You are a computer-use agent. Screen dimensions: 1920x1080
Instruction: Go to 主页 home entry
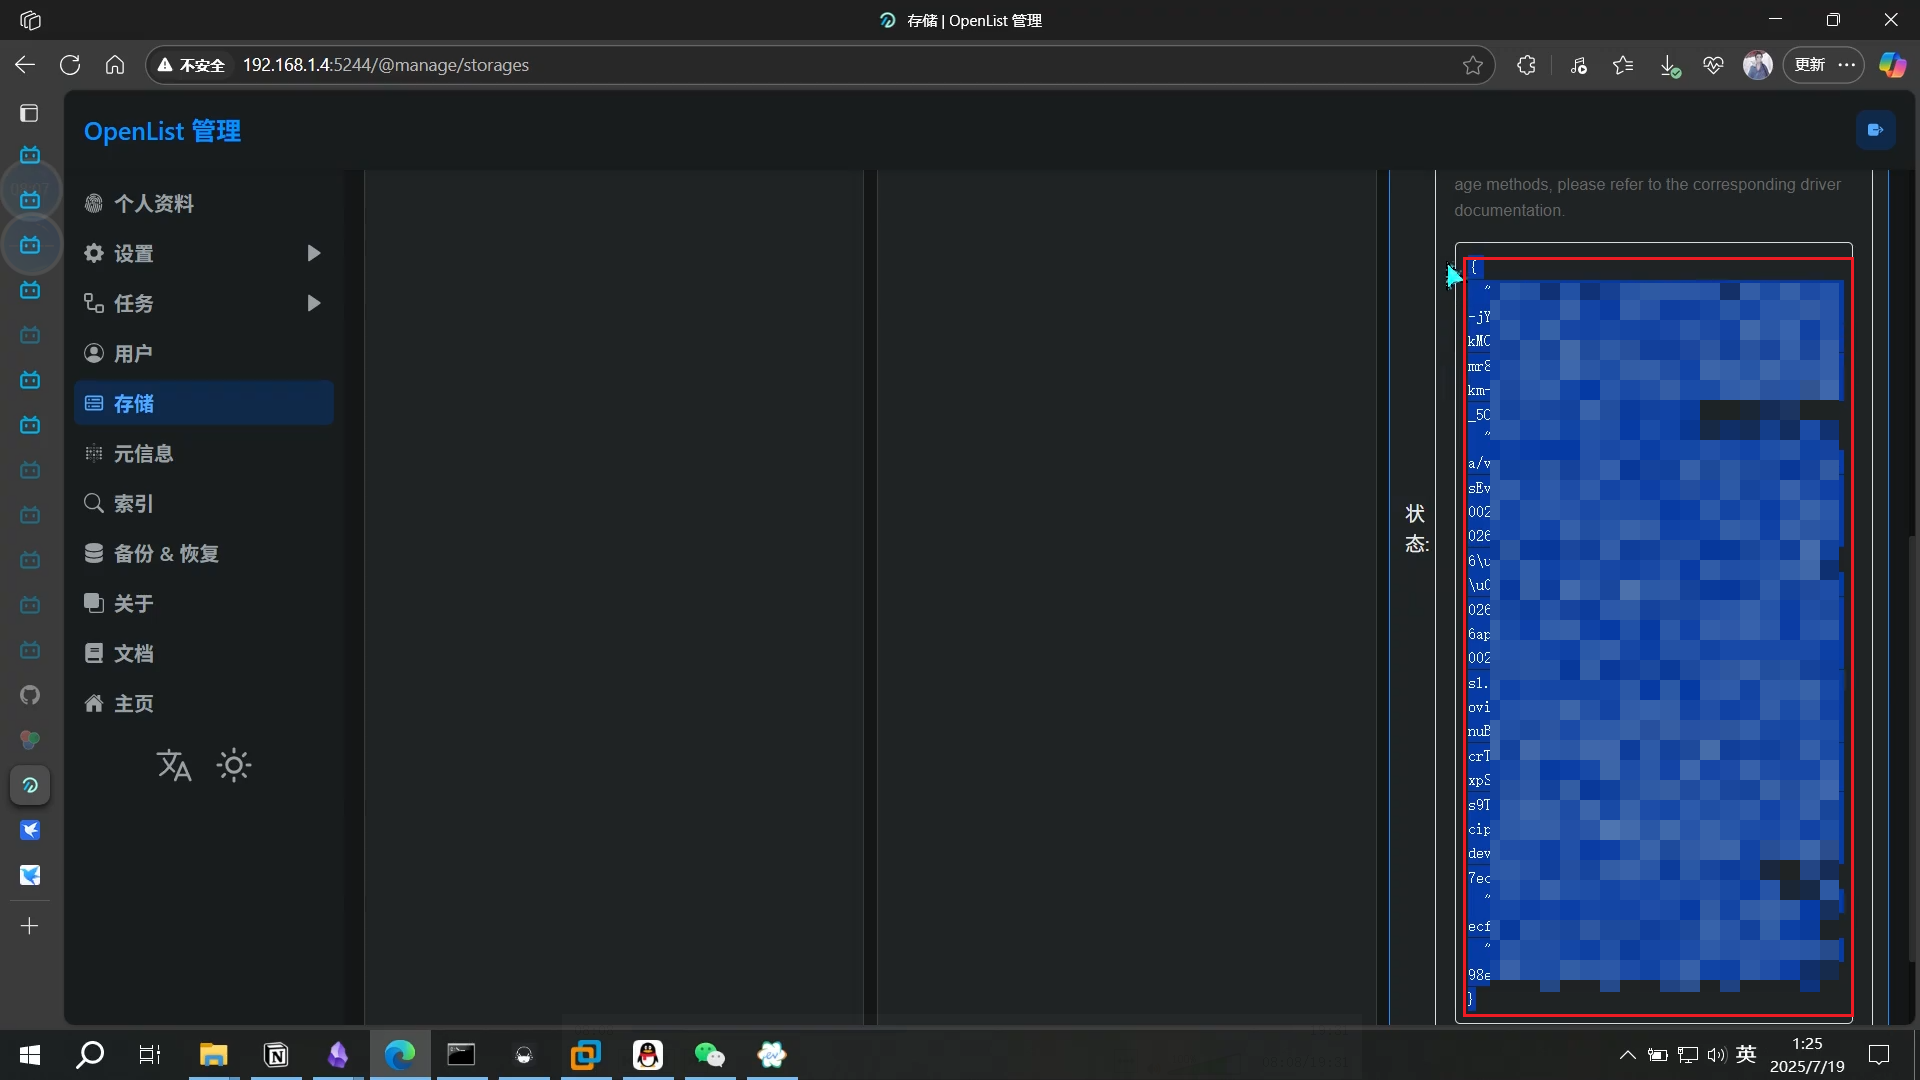pyautogui.click(x=133, y=704)
